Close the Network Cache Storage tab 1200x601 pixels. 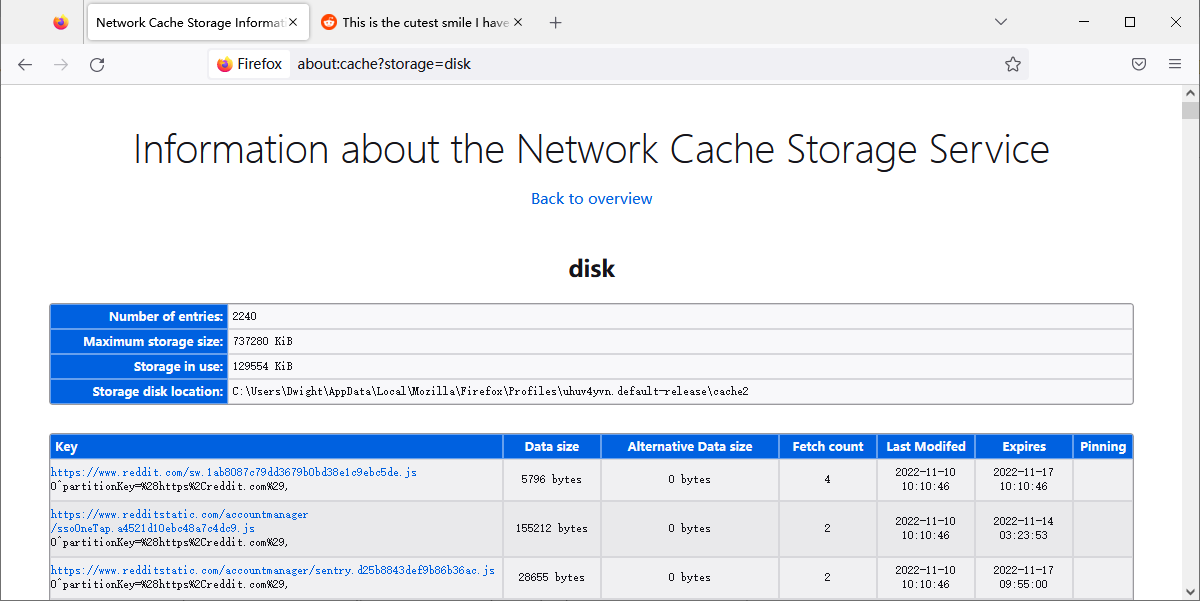pos(293,22)
